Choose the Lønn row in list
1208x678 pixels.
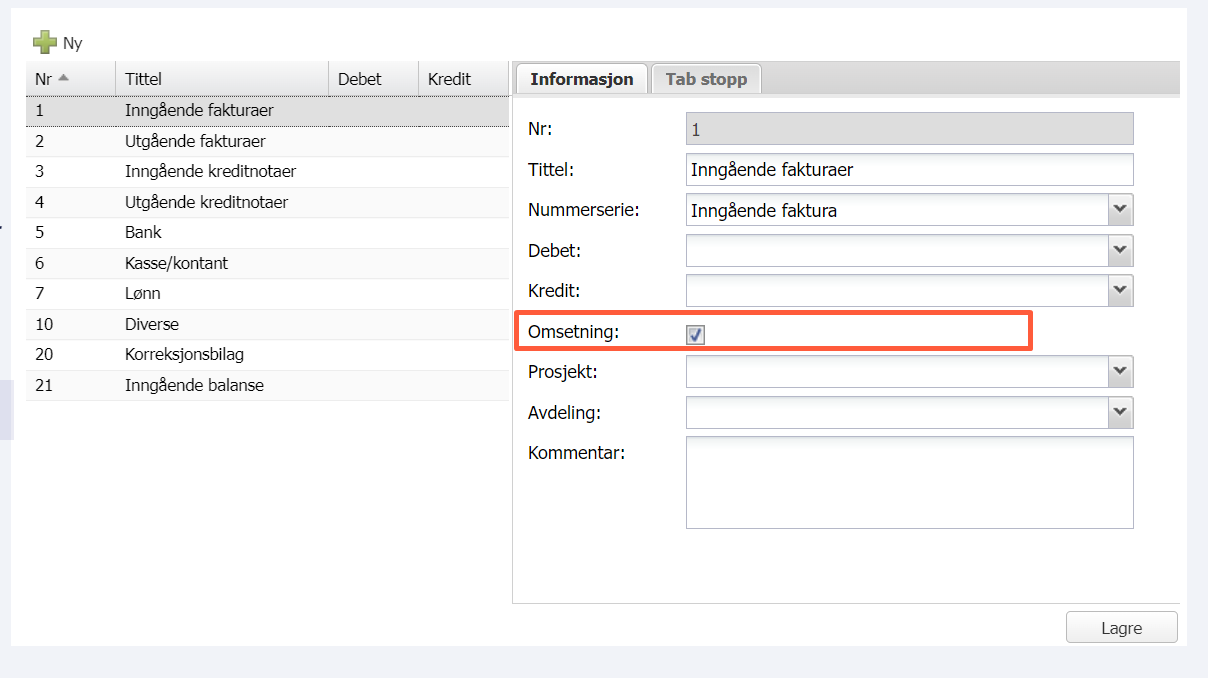click(143, 293)
